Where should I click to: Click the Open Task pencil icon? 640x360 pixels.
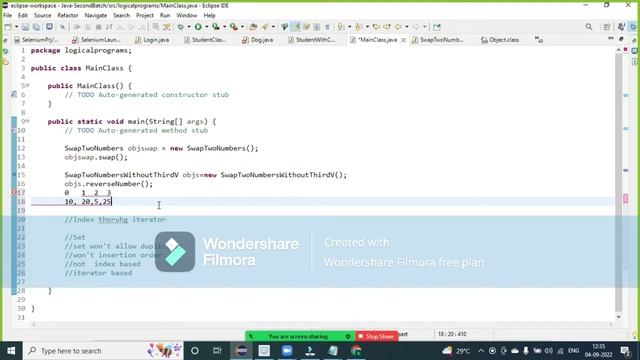pyautogui.click(x=265, y=27)
